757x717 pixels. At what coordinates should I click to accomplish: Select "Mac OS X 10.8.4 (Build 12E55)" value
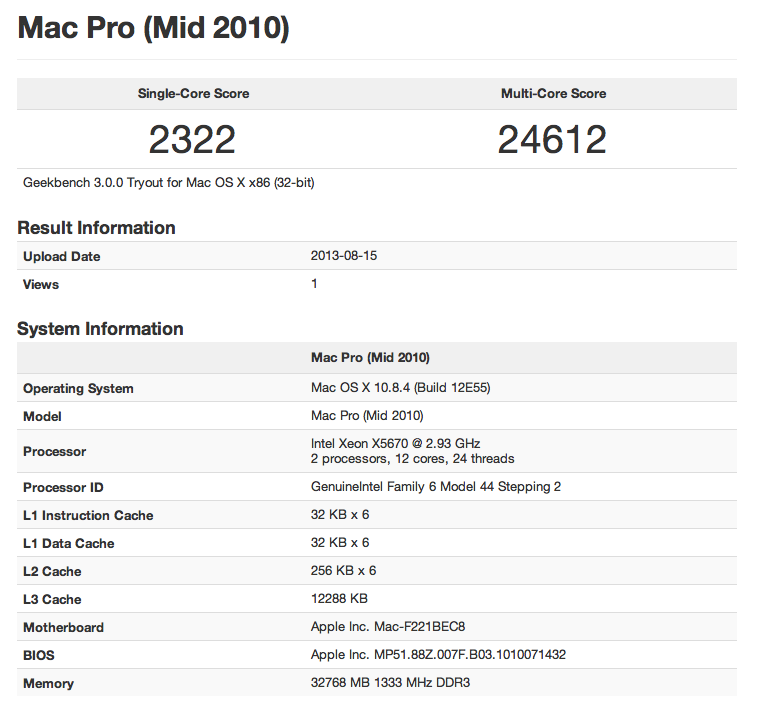401,388
